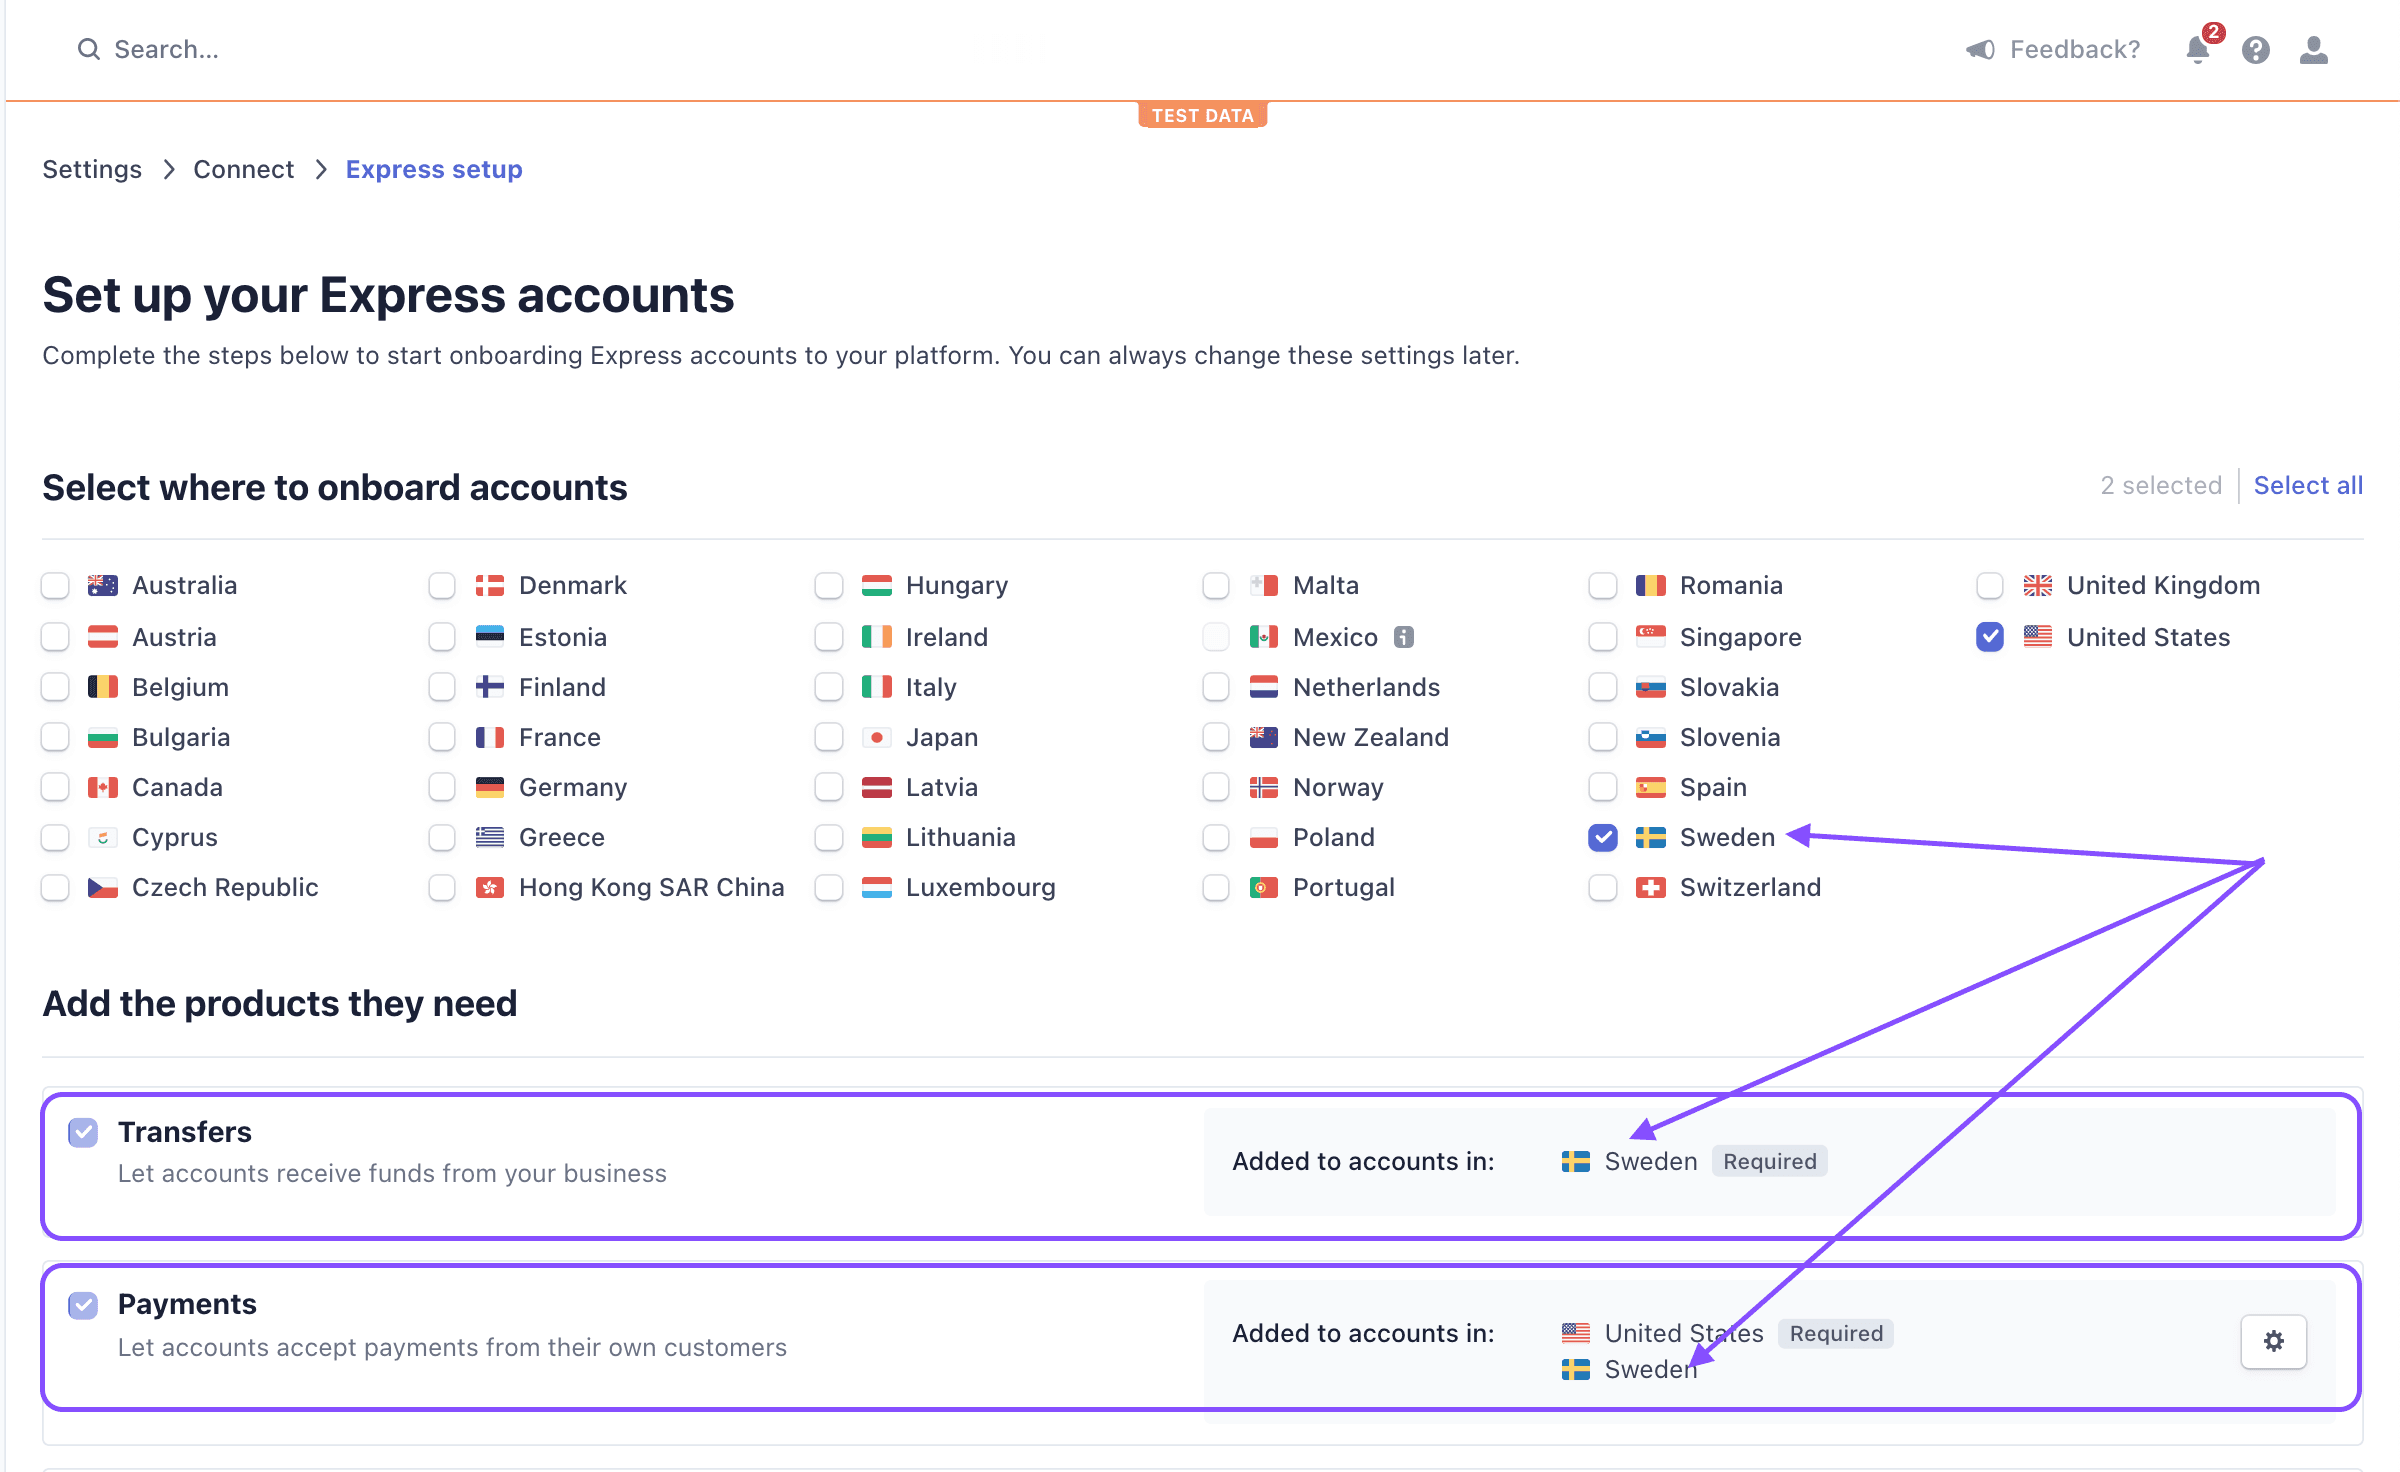The image size is (2400, 1472).
Task: Click the Australia flag icon
Action: click(x=103, y=585)
